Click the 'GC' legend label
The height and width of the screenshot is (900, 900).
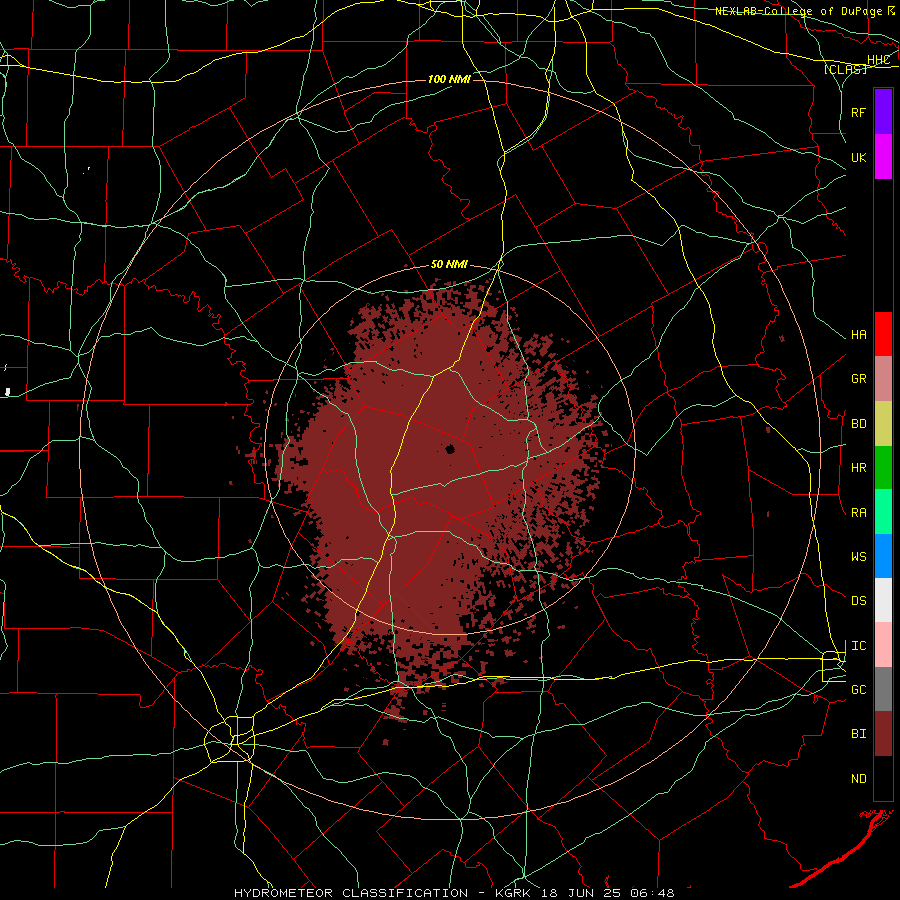858,689
